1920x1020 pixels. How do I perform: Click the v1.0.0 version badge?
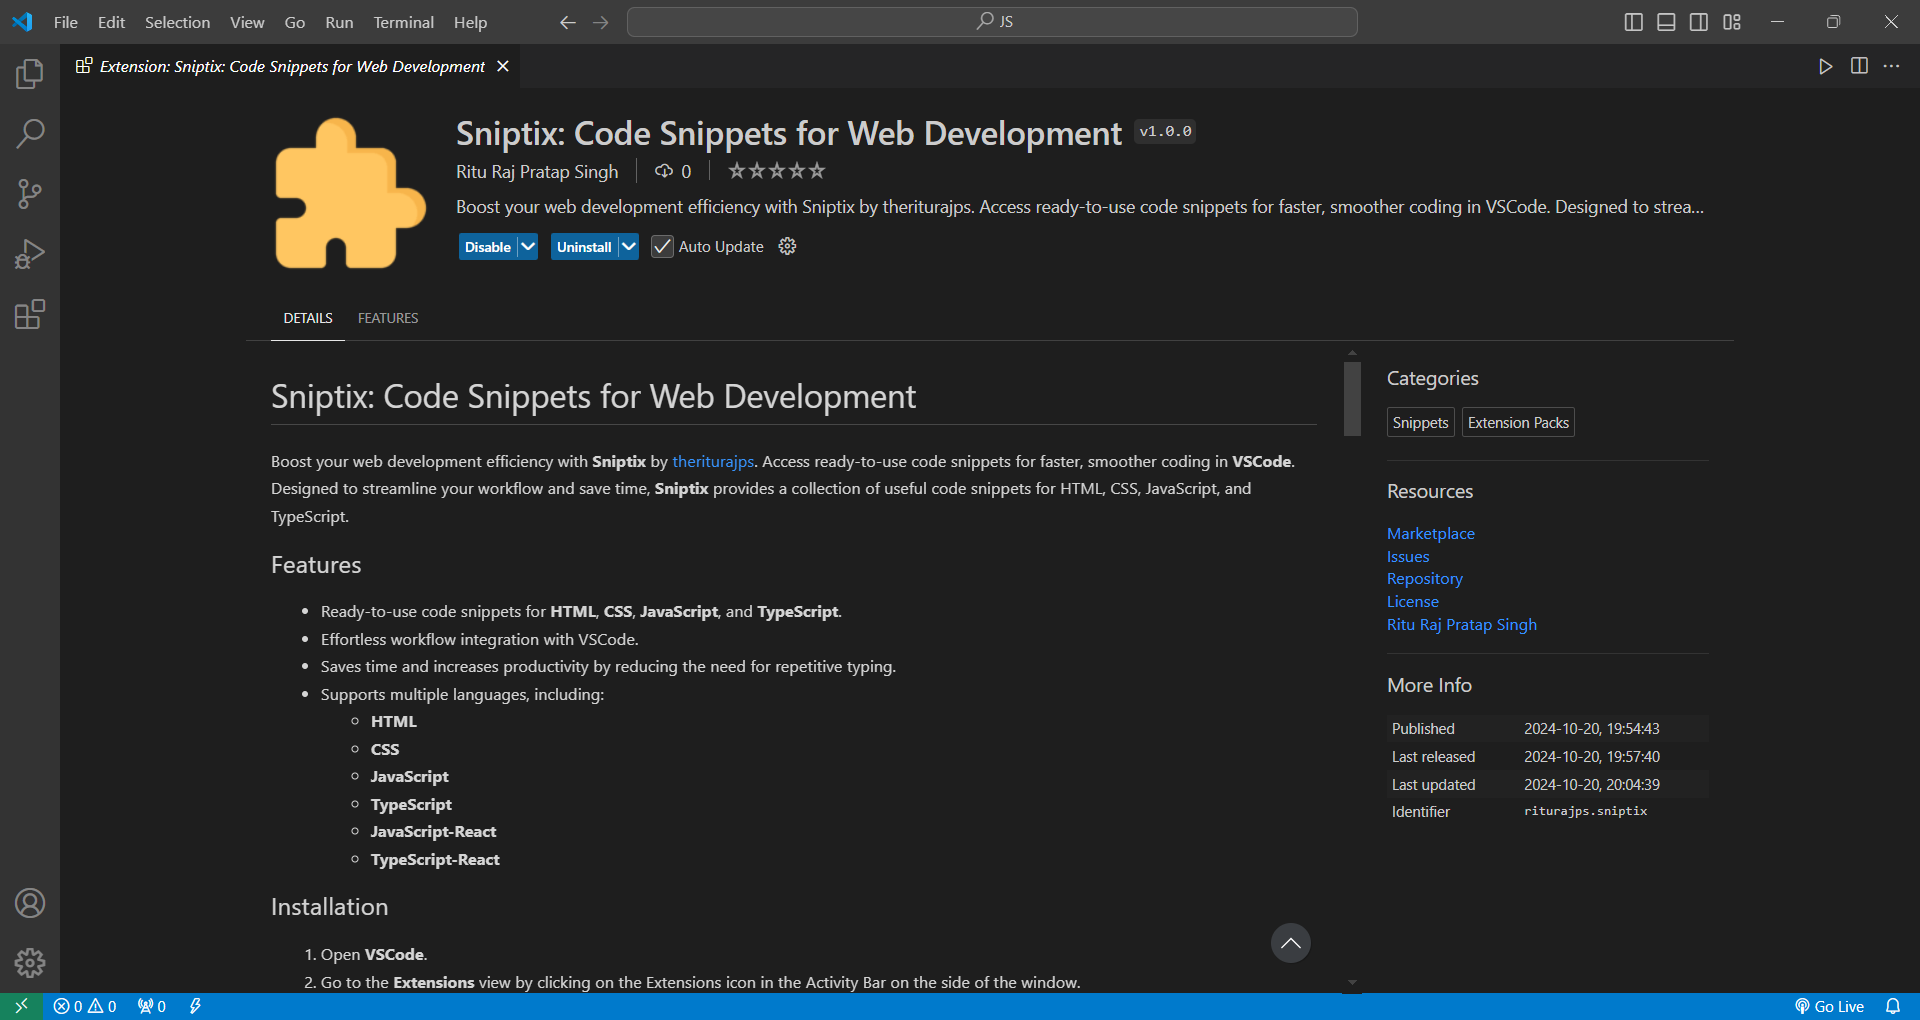(1165, 131)
